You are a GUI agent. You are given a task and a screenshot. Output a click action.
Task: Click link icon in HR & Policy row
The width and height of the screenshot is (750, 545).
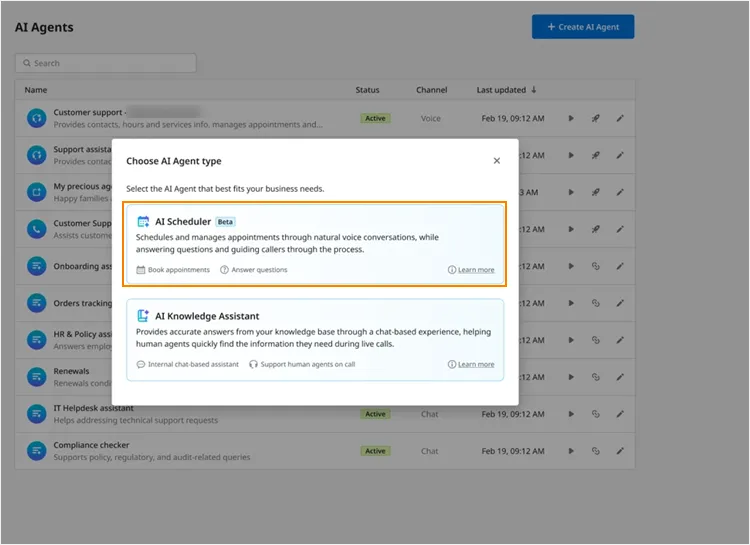pyautogui.click(x=596, y=340)
